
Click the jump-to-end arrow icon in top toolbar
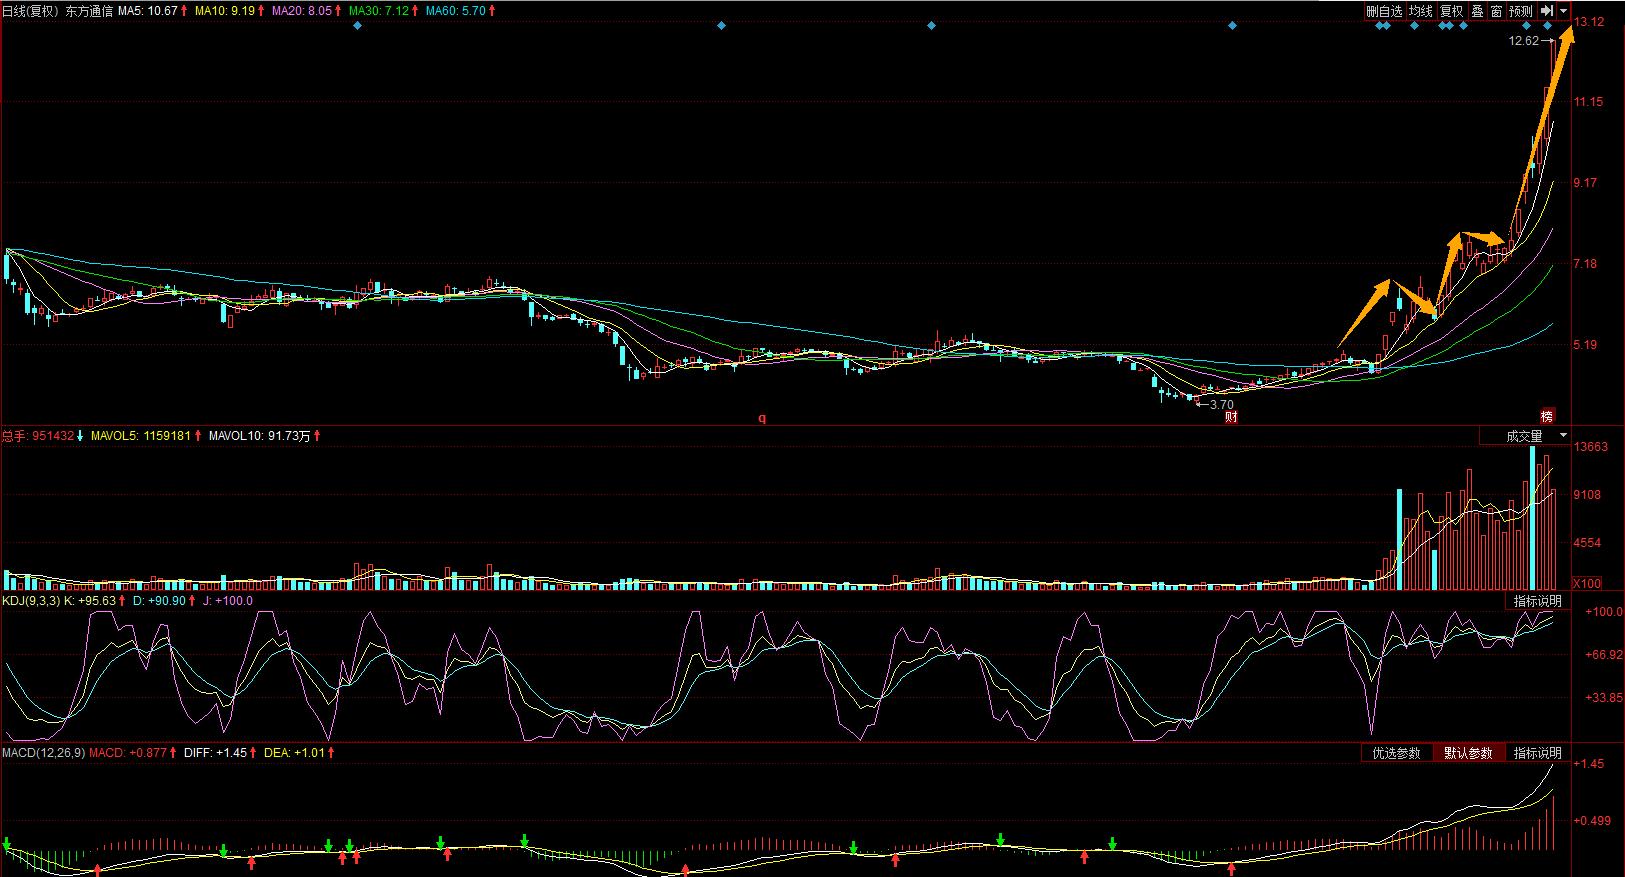click(1546, 11)
